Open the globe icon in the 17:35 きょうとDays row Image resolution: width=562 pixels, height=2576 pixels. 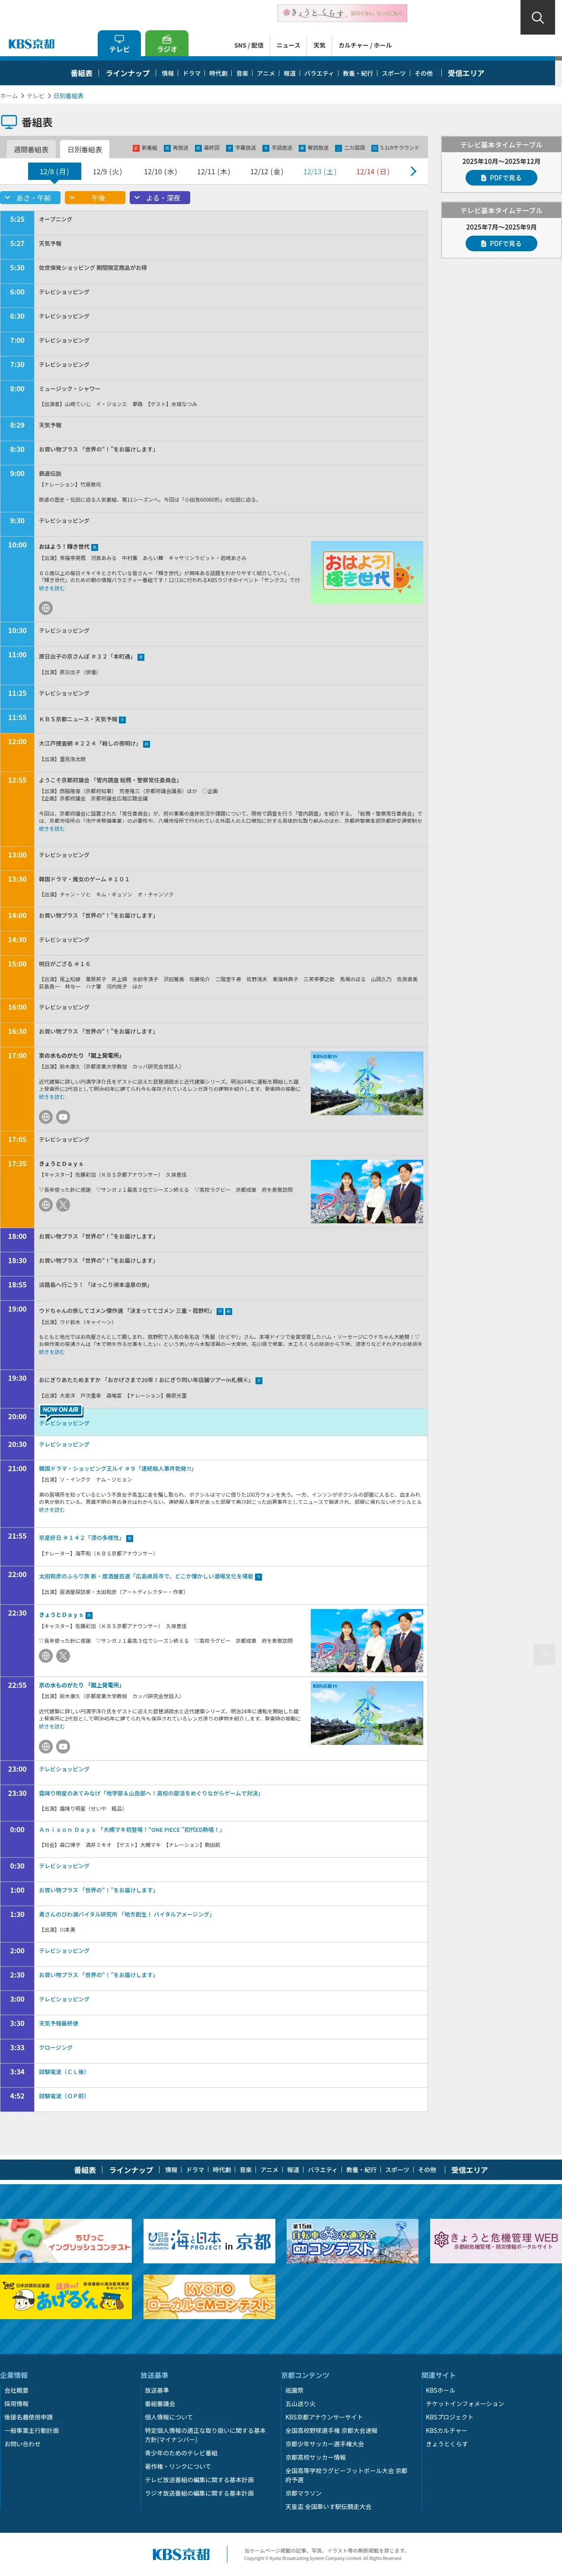(45, 1205)
